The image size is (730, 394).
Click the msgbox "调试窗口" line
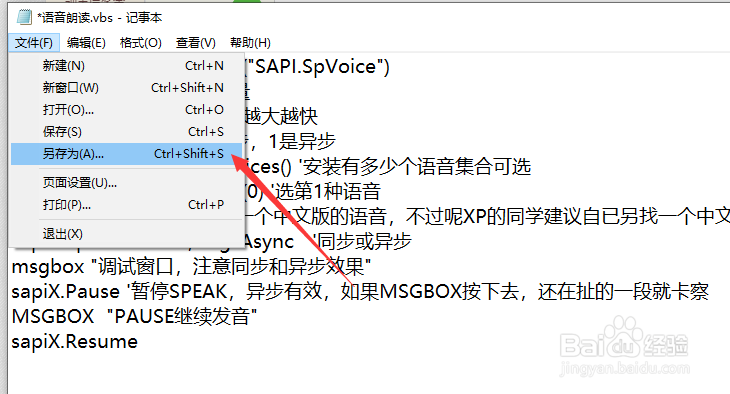point(191,267)
